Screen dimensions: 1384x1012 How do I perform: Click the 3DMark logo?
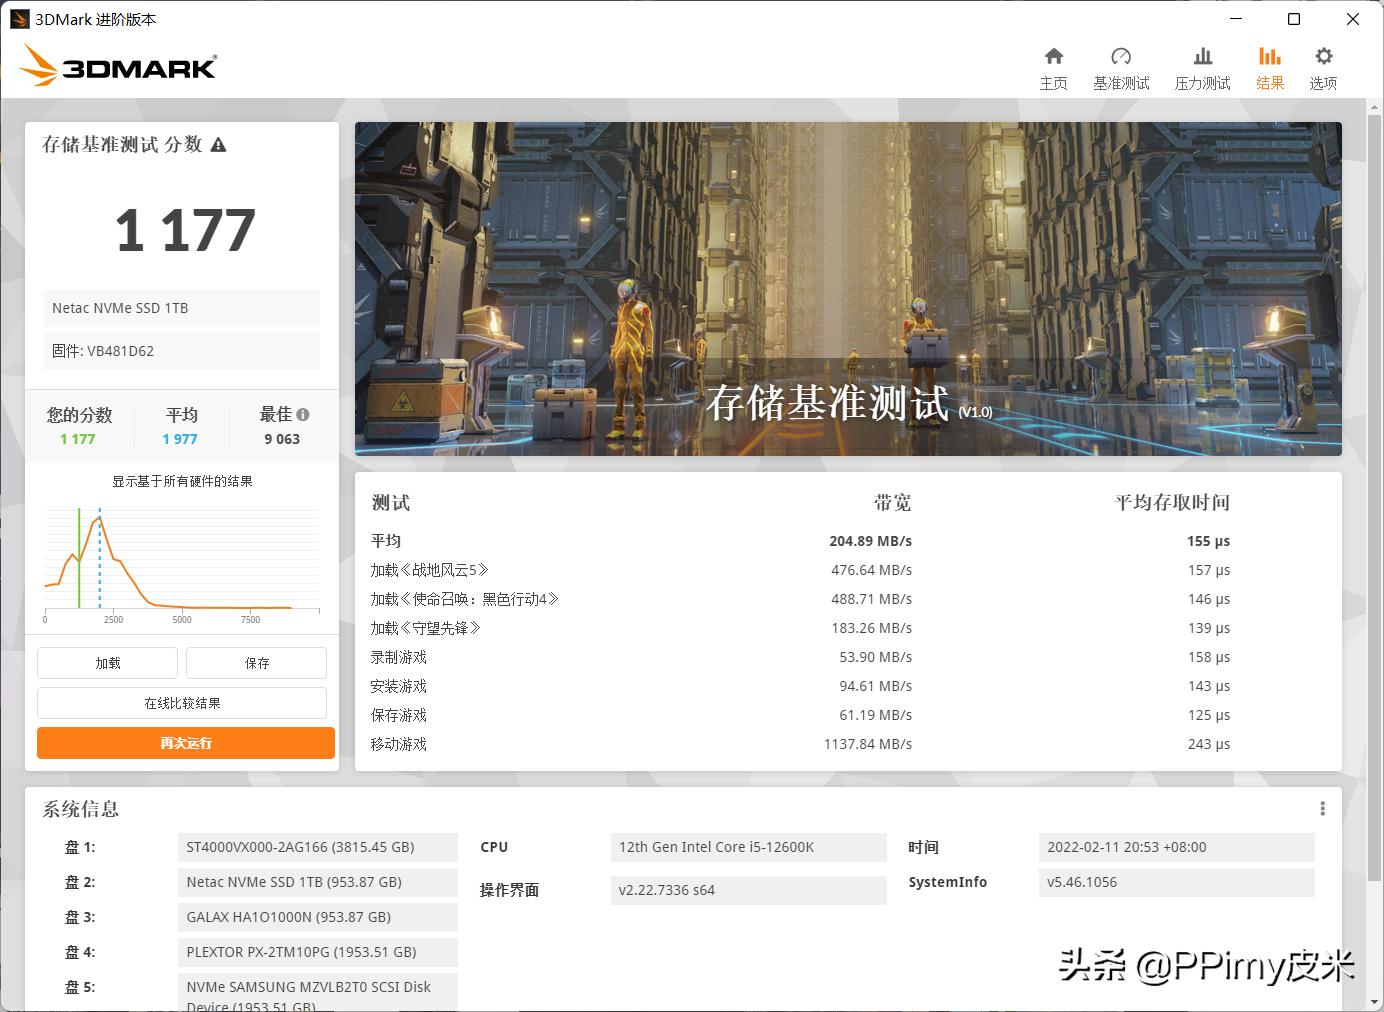[x=117, y=64]
